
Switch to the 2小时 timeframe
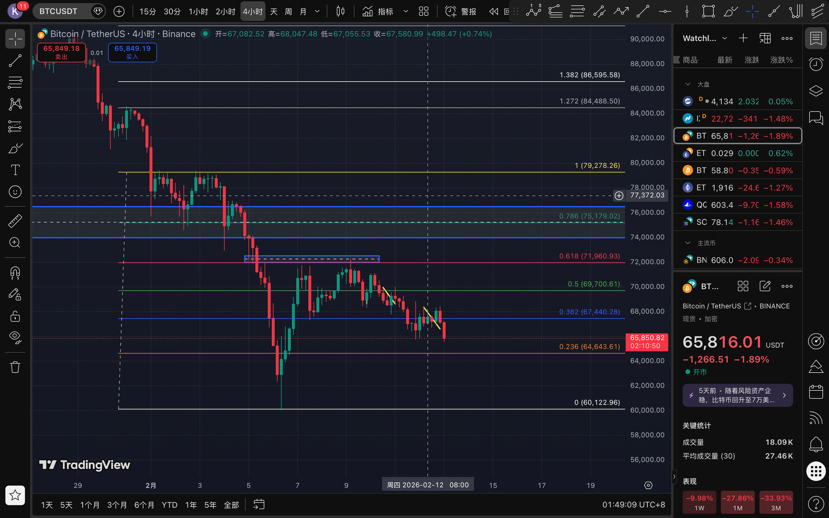(225, 11)
